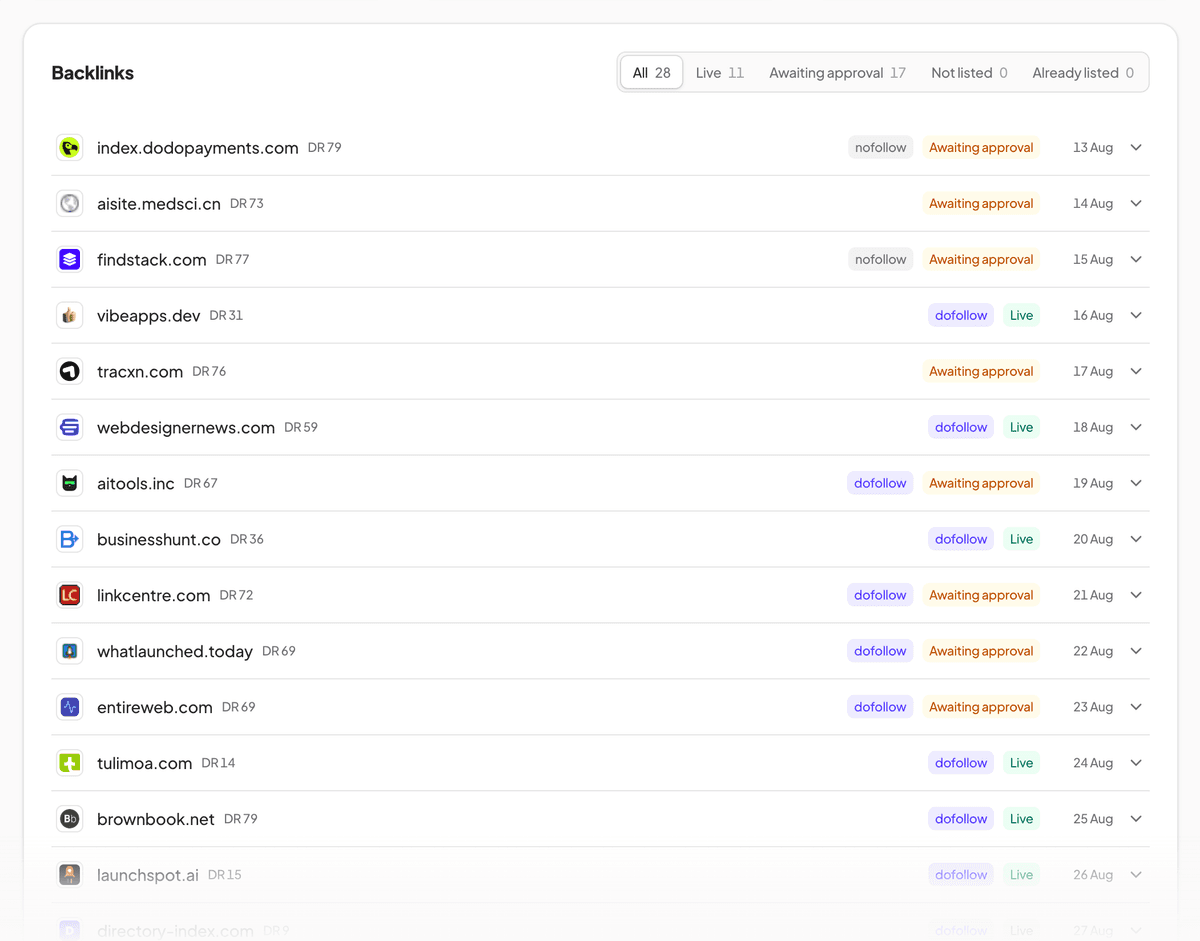Open the linkcentre.com link
Image resolution: width=1200 pixels, height=941 pixels.
coord(153,596)
